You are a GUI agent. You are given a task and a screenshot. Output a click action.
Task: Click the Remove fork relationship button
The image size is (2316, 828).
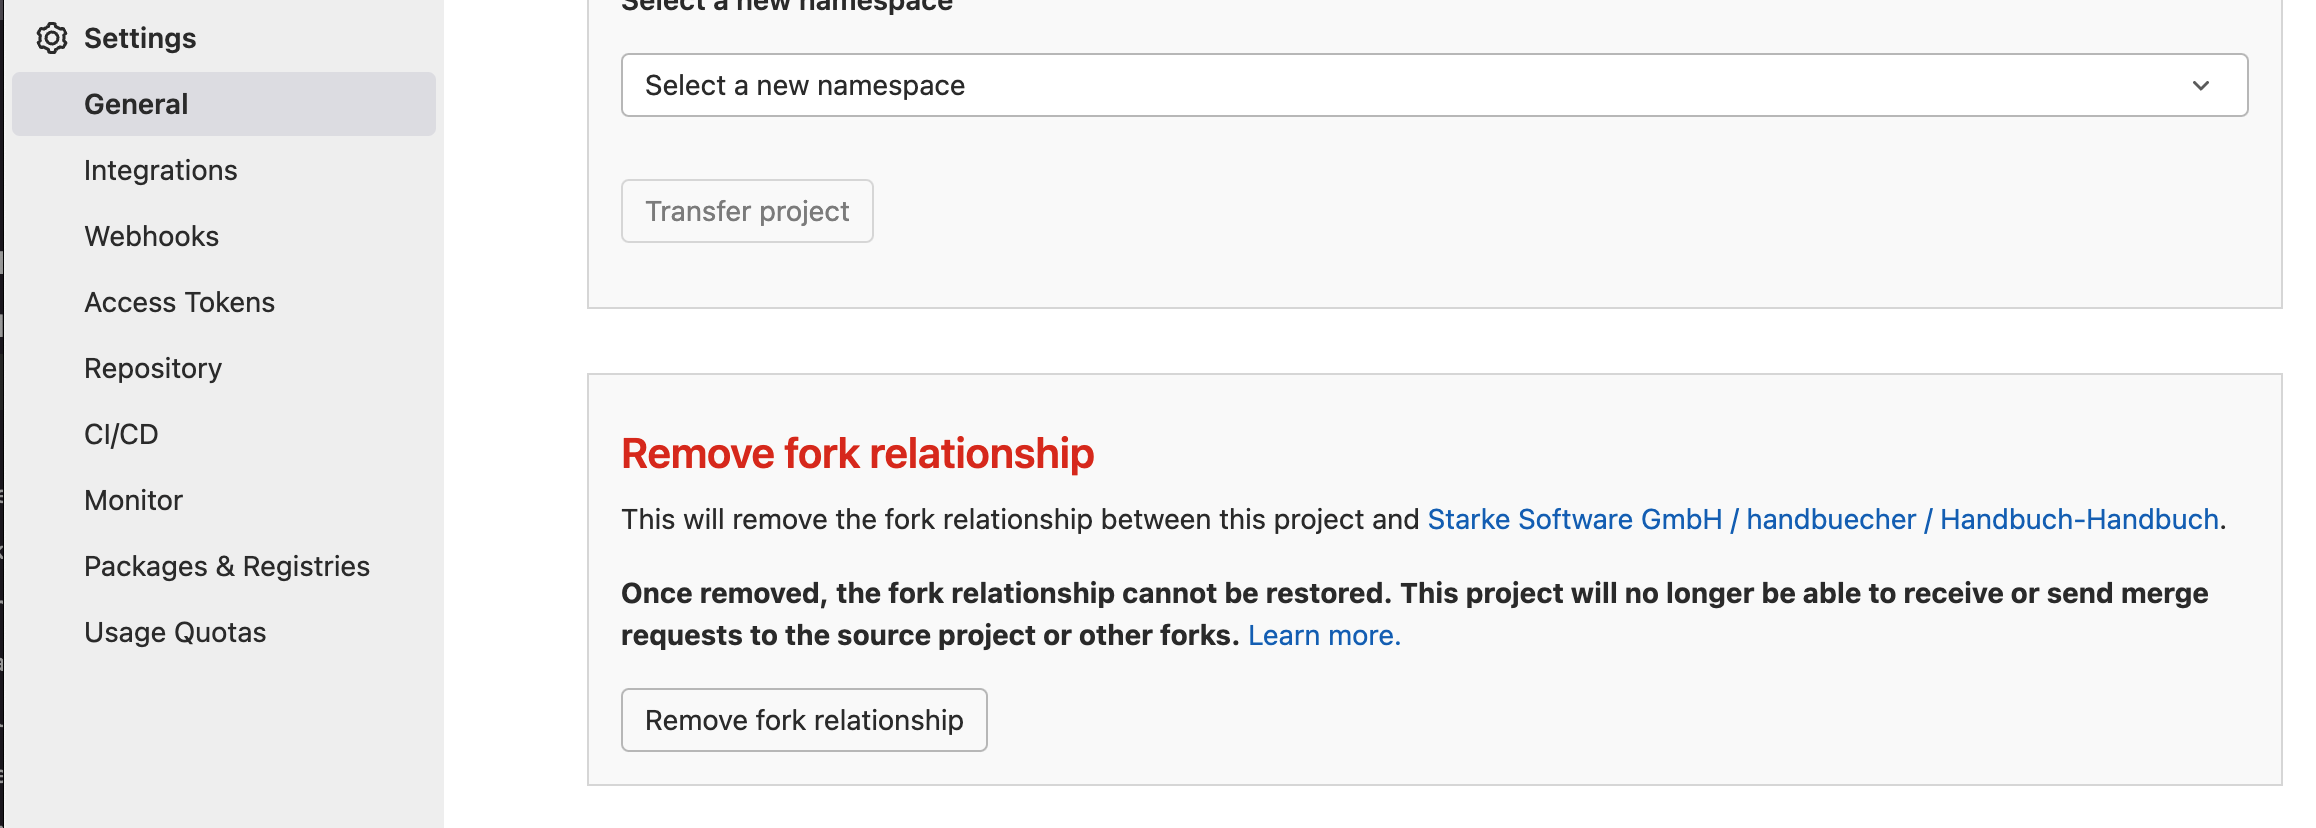pos(803,719)
